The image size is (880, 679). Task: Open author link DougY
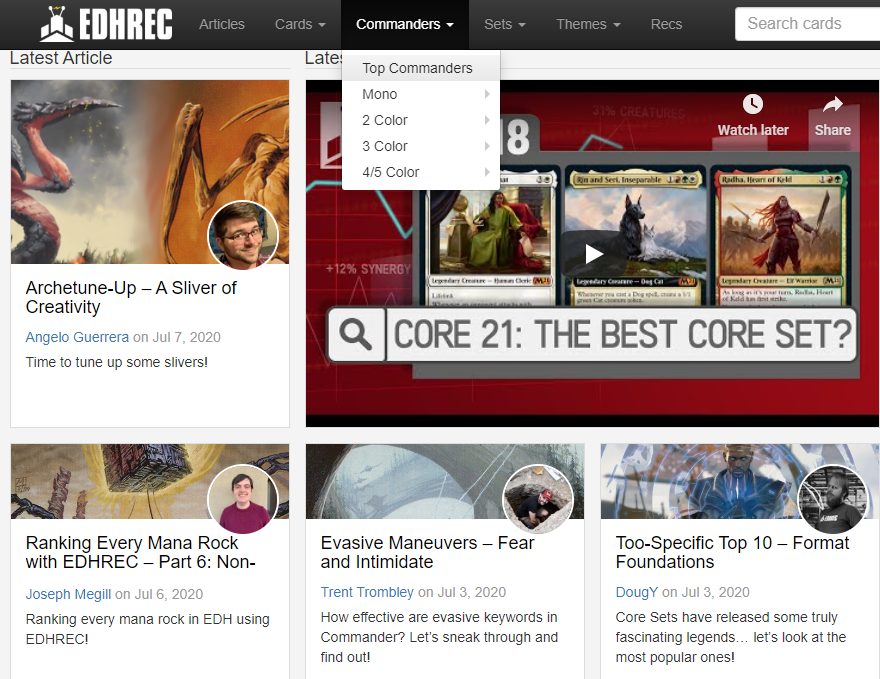(636, 592)
